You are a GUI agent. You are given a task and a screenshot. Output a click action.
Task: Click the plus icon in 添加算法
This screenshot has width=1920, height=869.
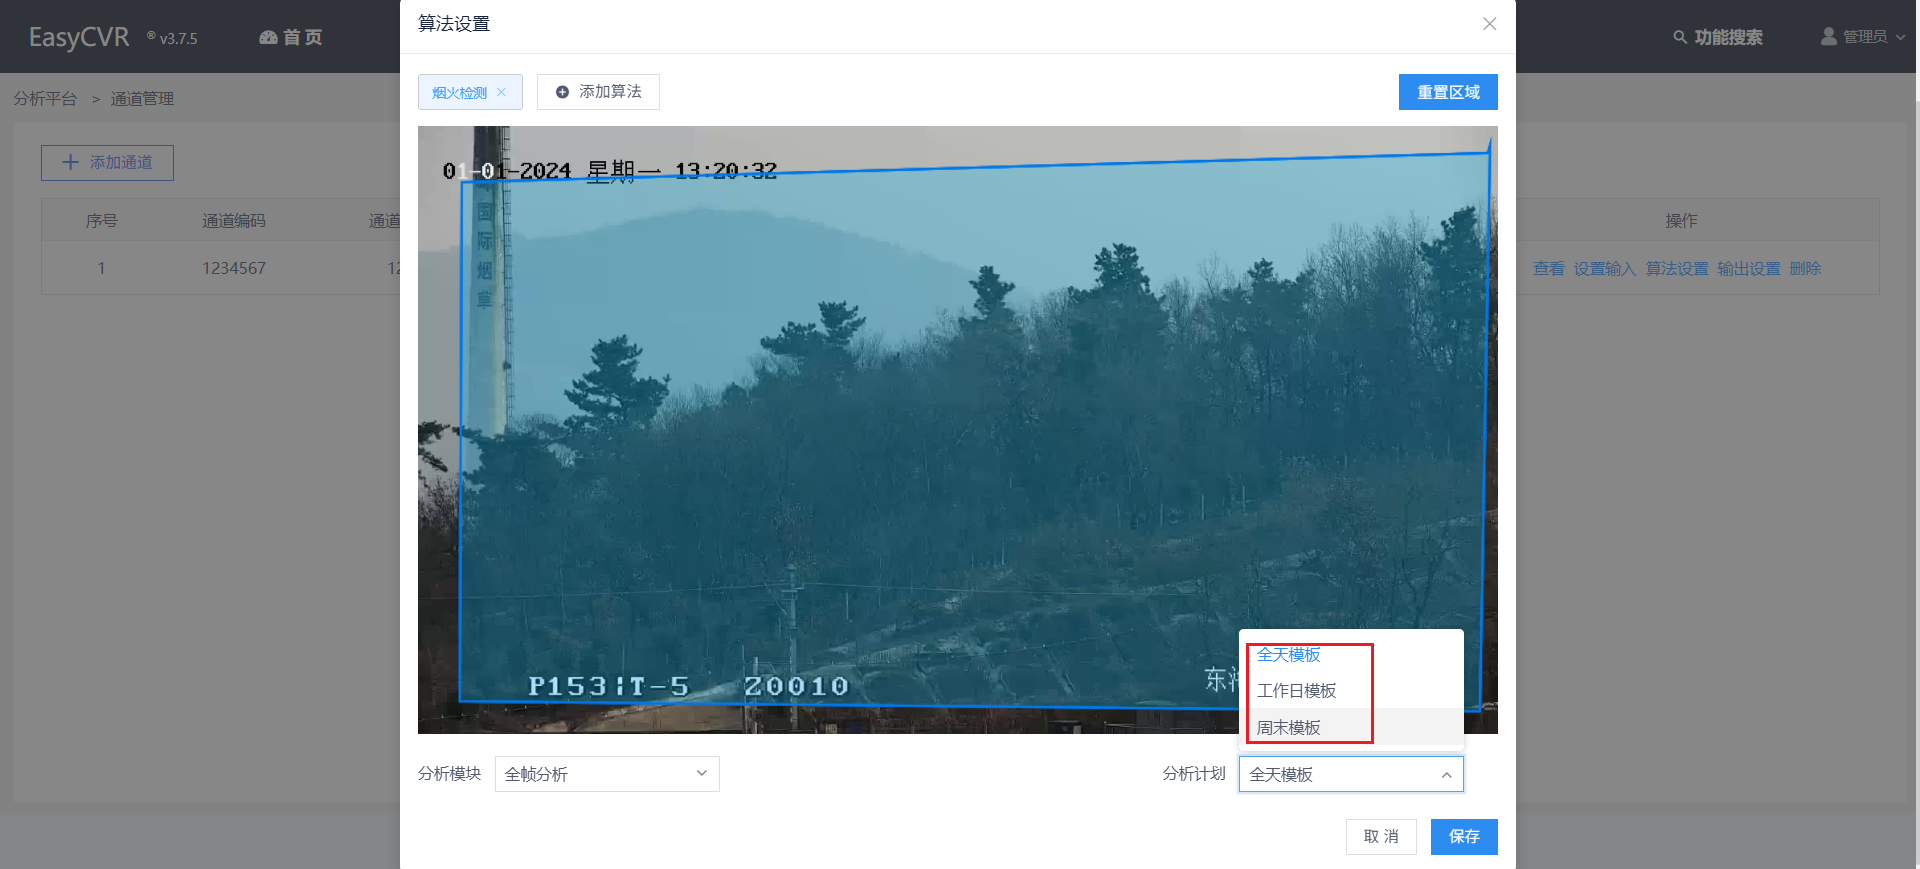562,92
